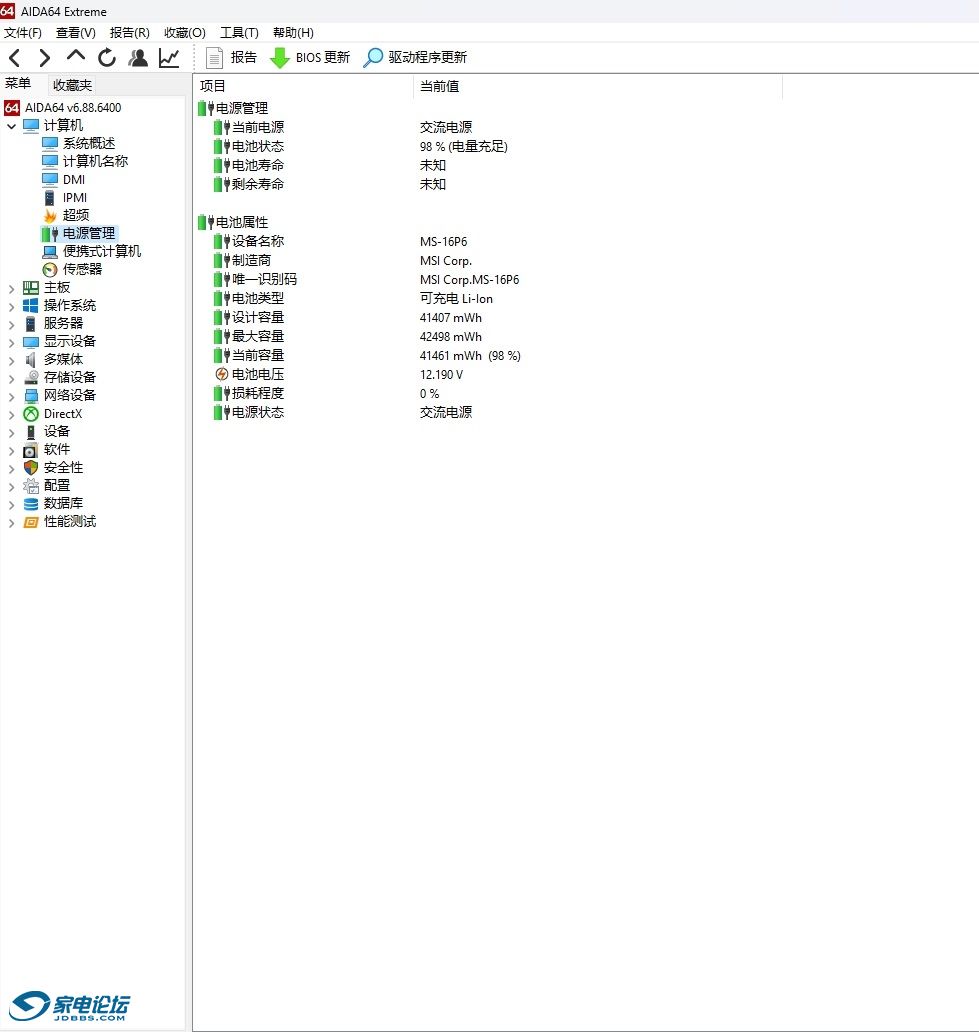Open the 收藏(O) menu
This screenshot has width=979, height=1032.
pos(185,32)
